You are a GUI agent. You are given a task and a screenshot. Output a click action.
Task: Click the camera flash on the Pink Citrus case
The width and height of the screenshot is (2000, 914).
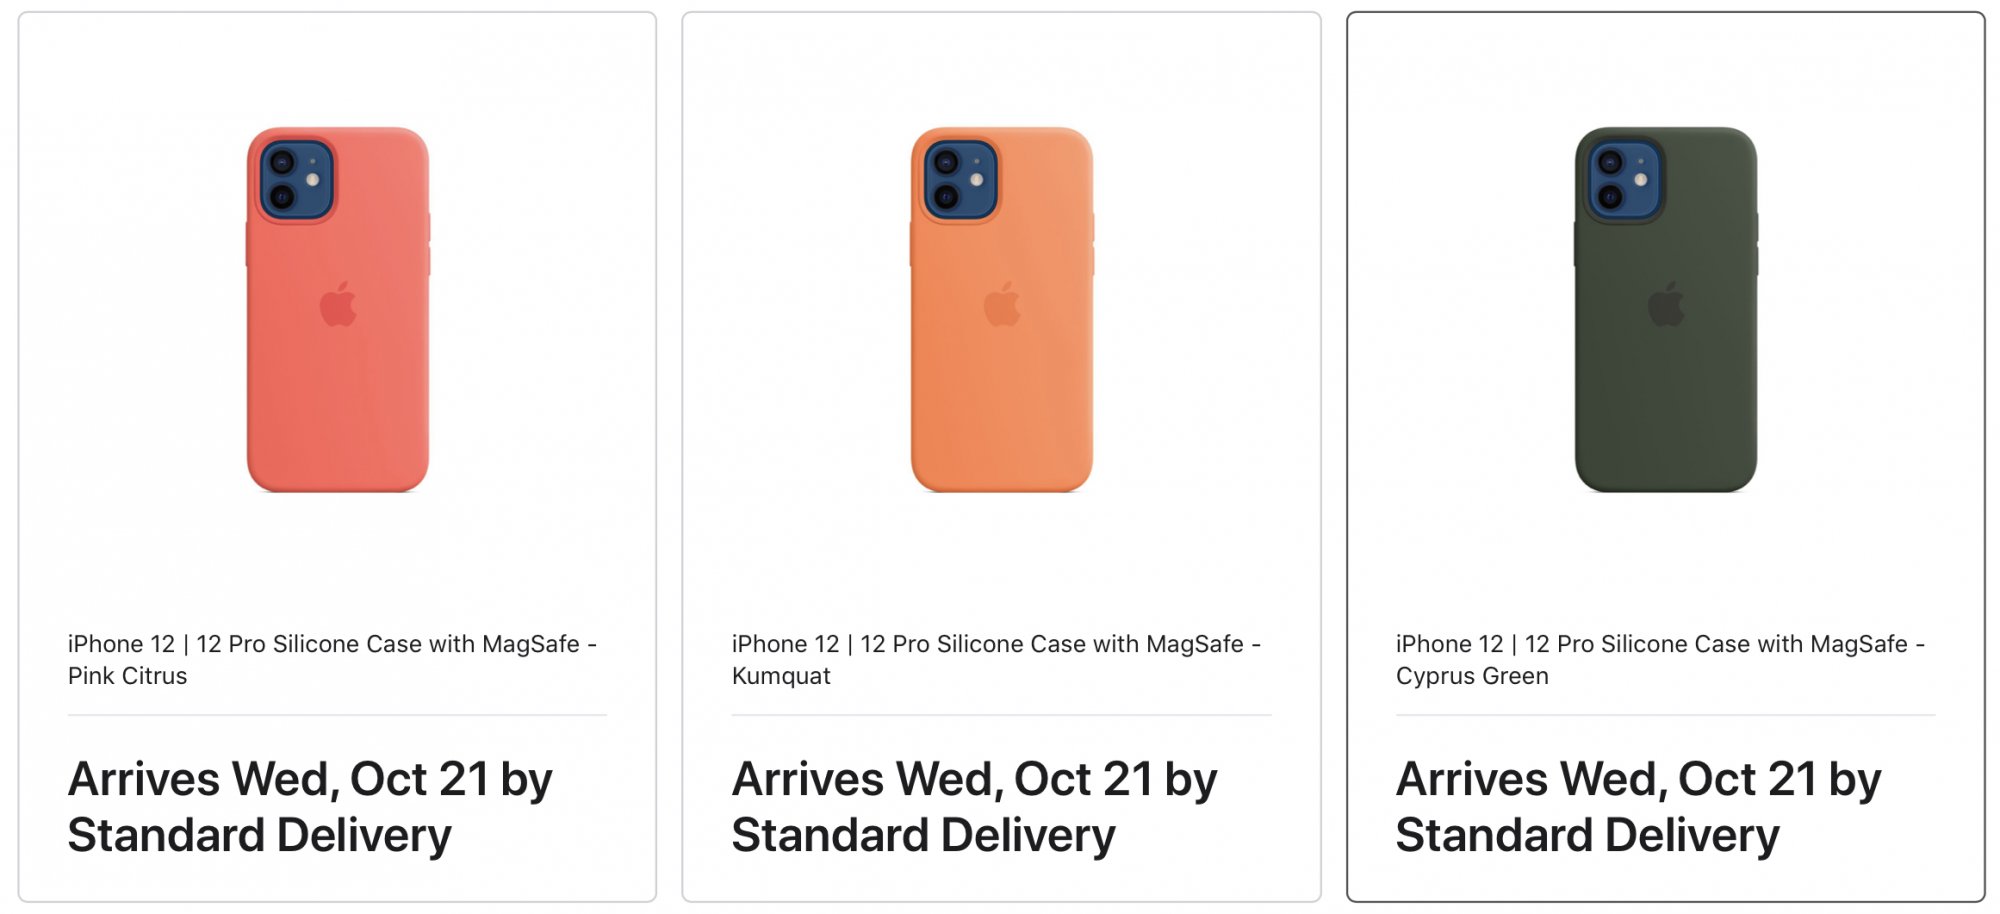pos(313,180)
